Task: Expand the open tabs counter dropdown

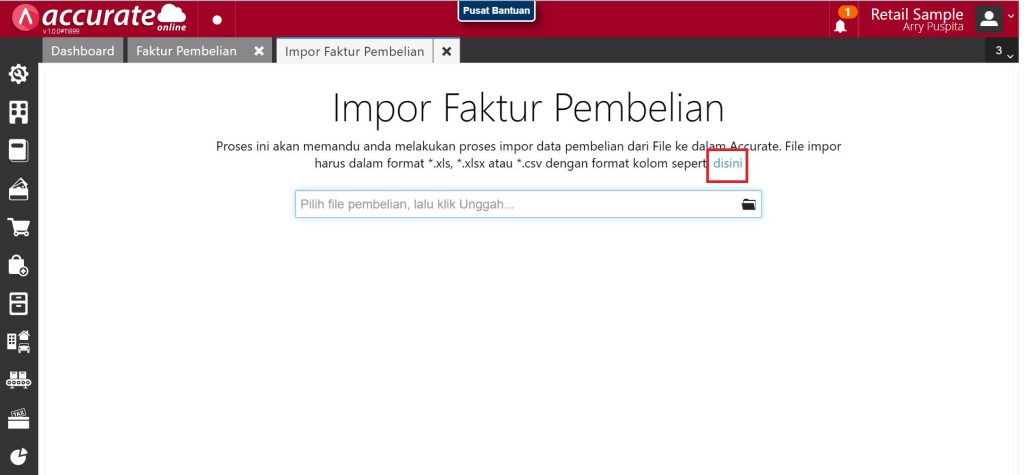Action: (x=1004, y=51)
